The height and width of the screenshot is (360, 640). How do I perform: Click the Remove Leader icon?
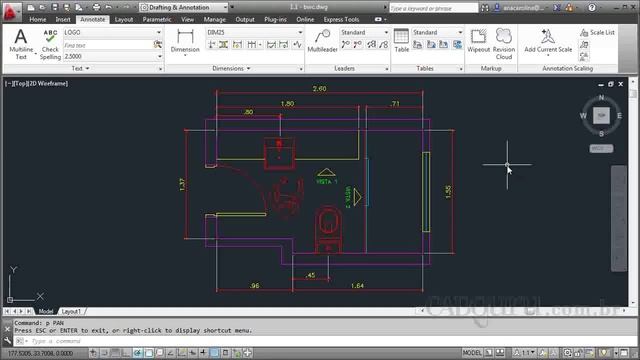click(x=358, y=44)
